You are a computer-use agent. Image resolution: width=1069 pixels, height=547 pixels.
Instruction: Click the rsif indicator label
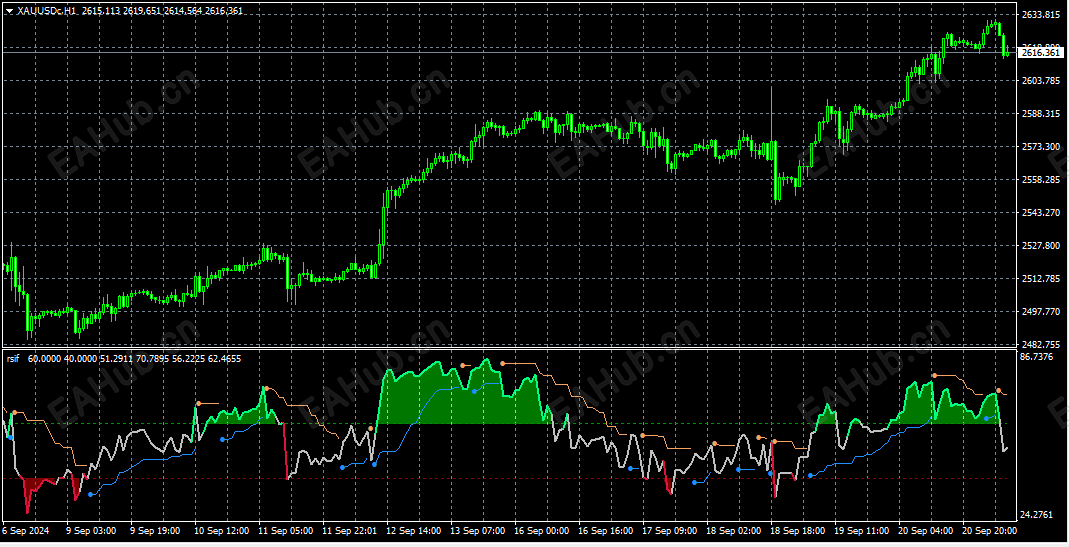(13, 358)
